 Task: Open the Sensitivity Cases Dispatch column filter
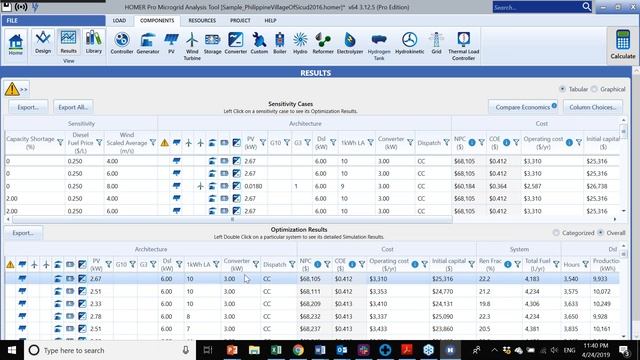tap(446, 142)
